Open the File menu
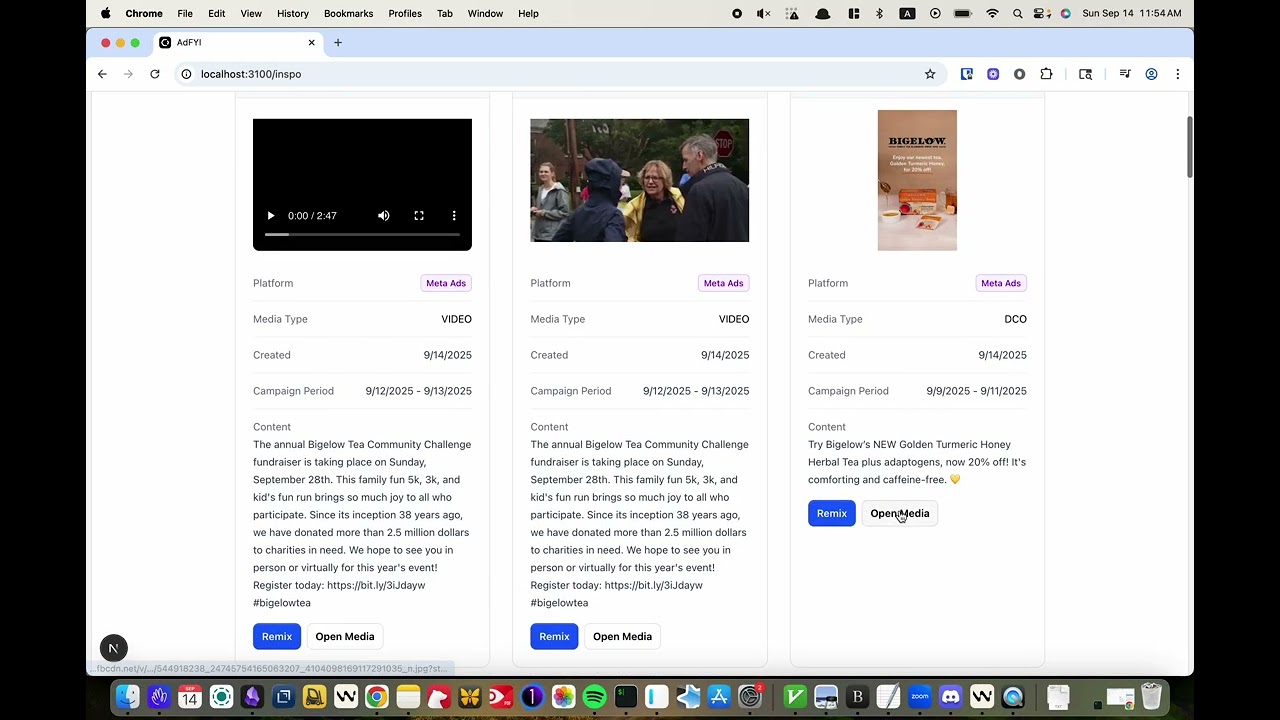Screen dimensions: 1280x720 [185, 13]
